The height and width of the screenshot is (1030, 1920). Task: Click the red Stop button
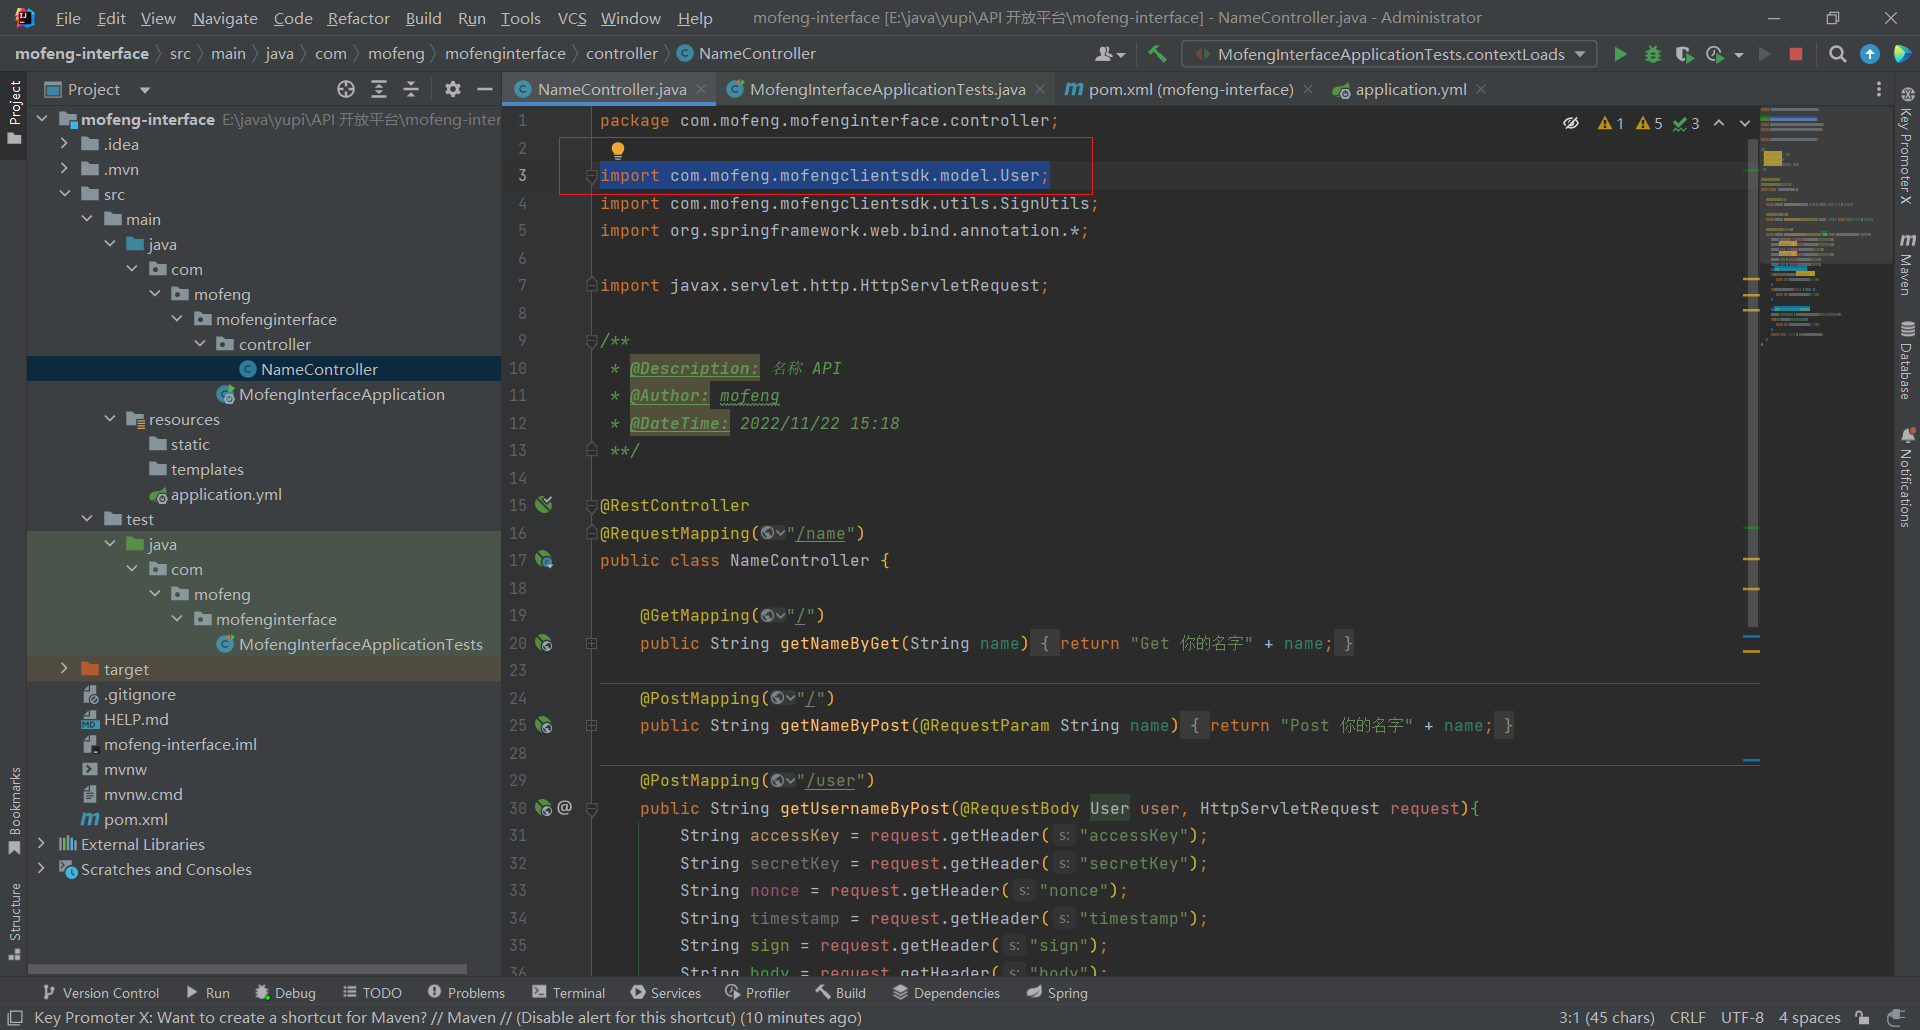(x=1796, y=54)
